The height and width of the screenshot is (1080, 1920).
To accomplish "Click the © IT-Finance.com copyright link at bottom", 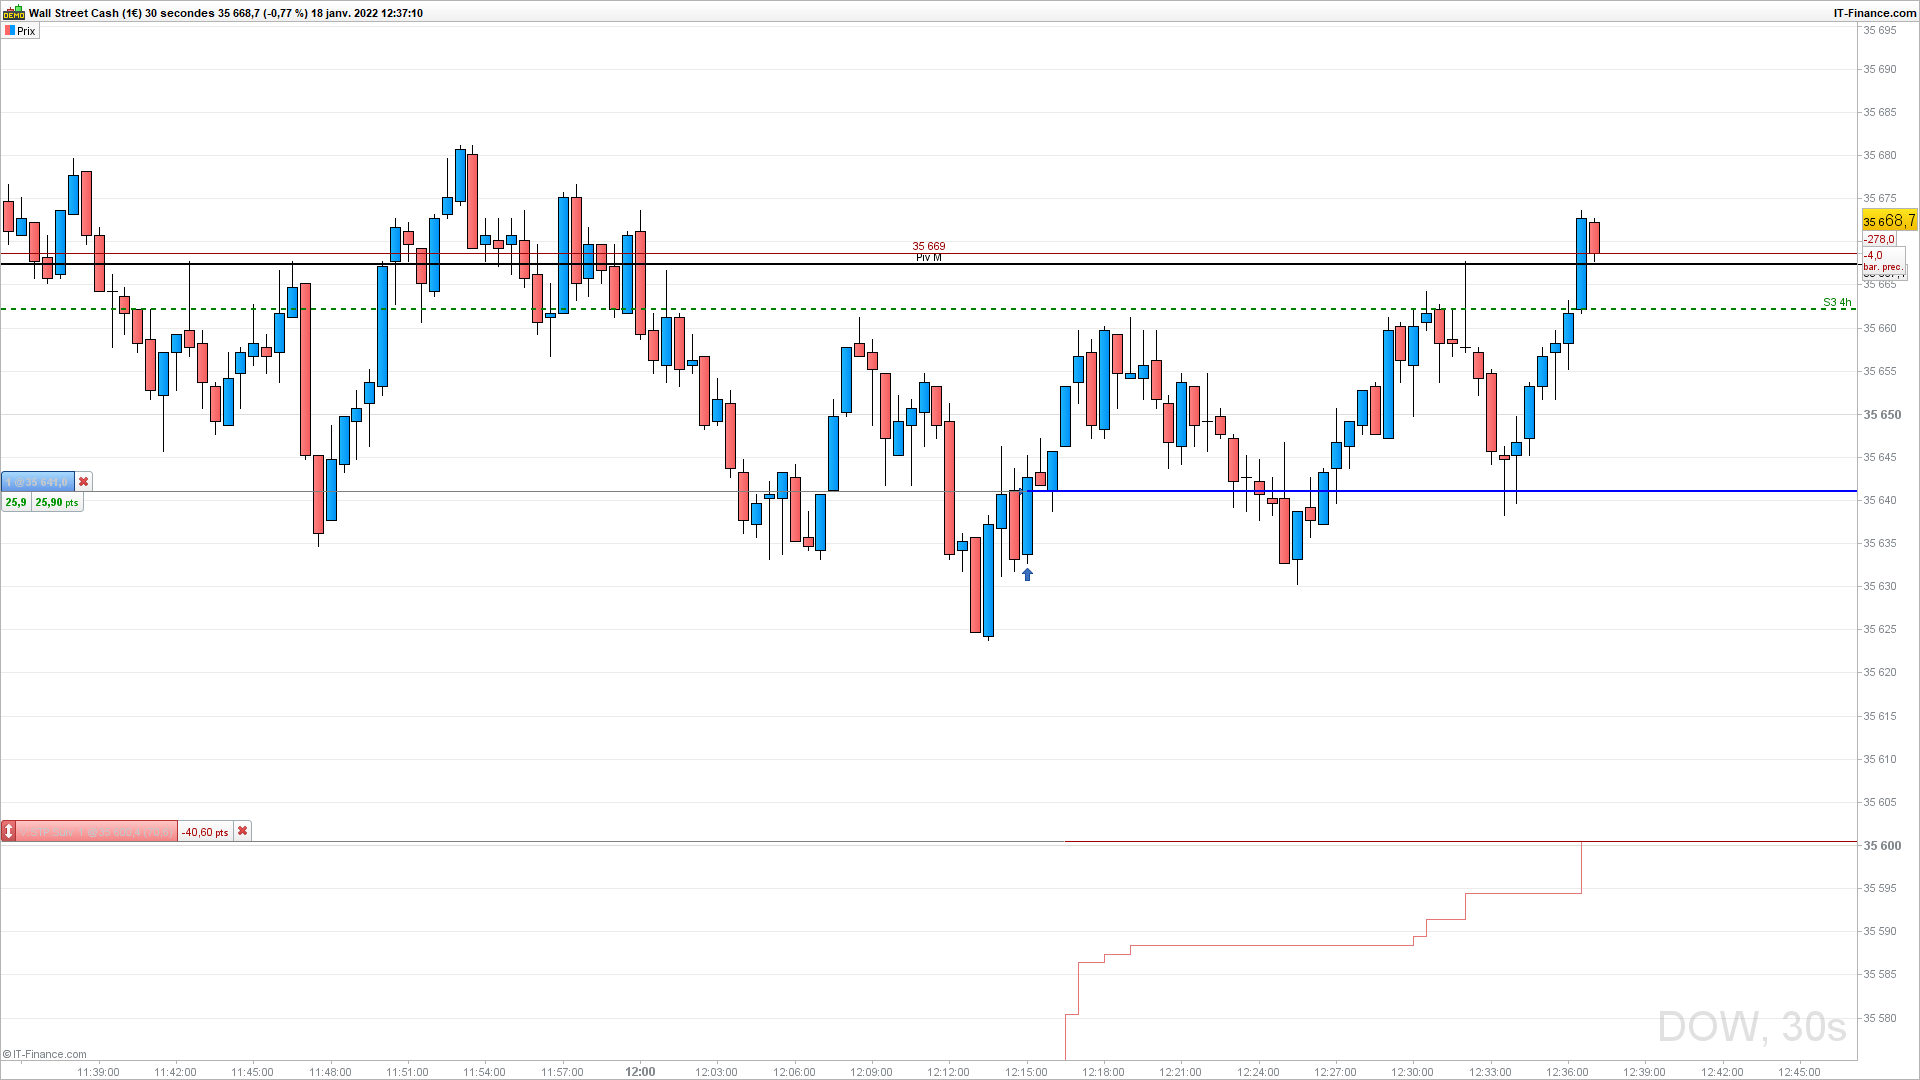I will click(45, 1054).
